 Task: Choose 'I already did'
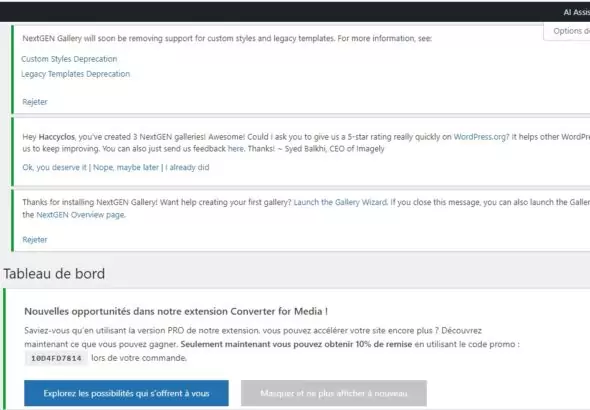pos(187,167)
